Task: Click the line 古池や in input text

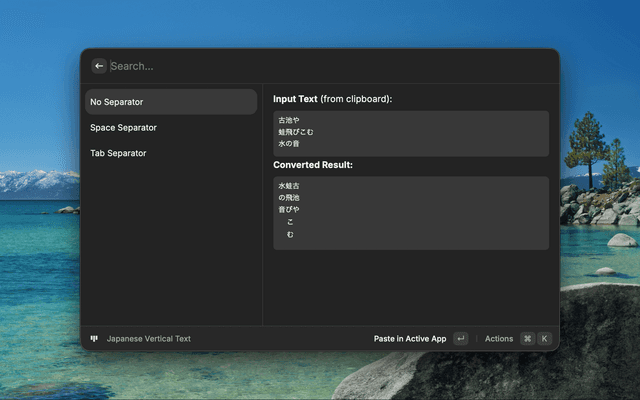Action: pyautogui.click(x=289, y=120)
